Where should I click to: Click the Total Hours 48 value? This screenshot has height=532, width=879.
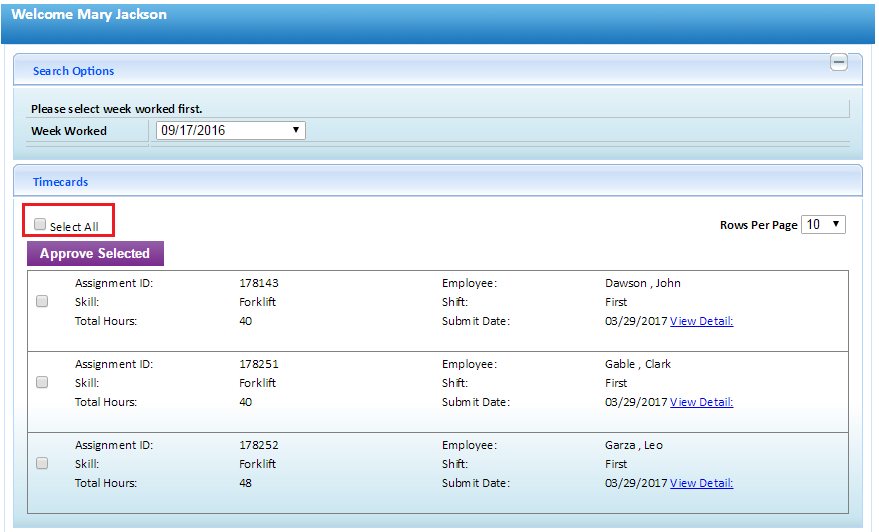tap(246, 483)
